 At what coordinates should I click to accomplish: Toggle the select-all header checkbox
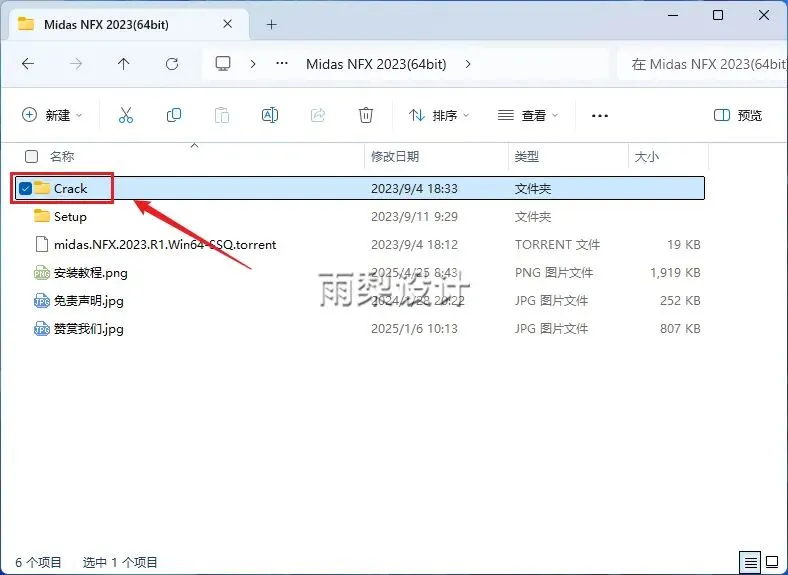pyautogui.click(x=31, y=156)
